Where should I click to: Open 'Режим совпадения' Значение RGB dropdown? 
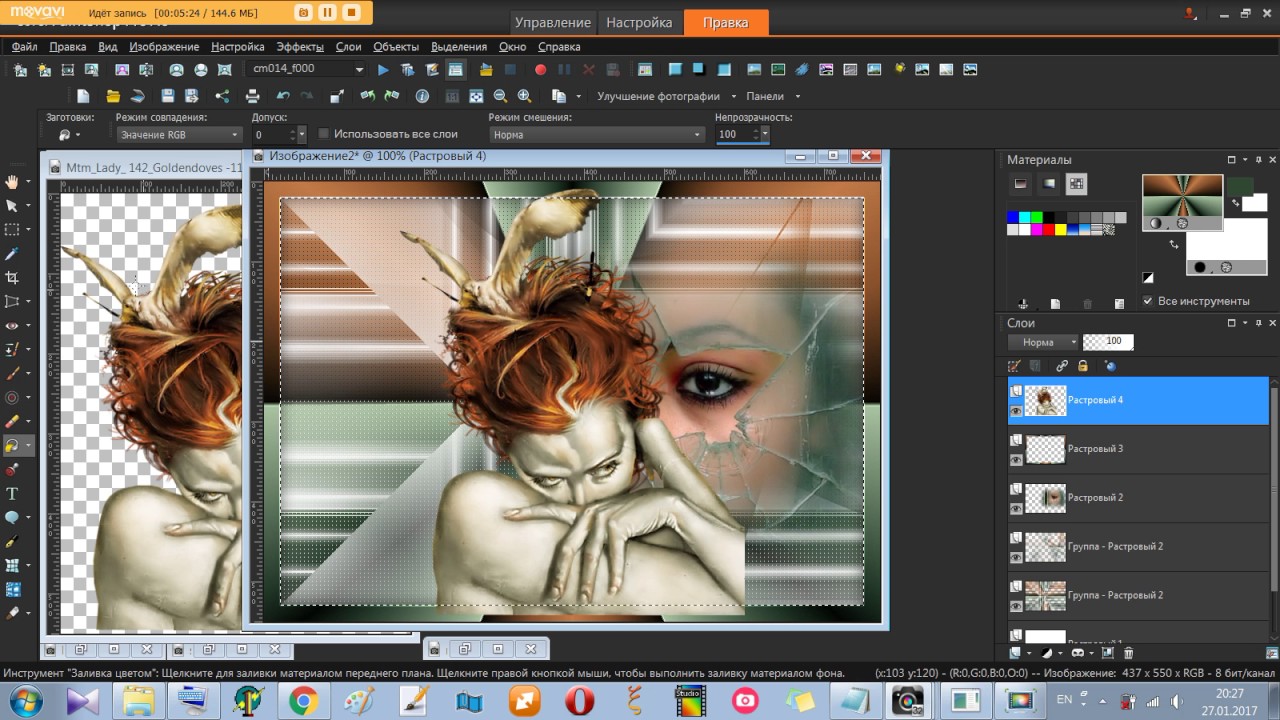179,134
